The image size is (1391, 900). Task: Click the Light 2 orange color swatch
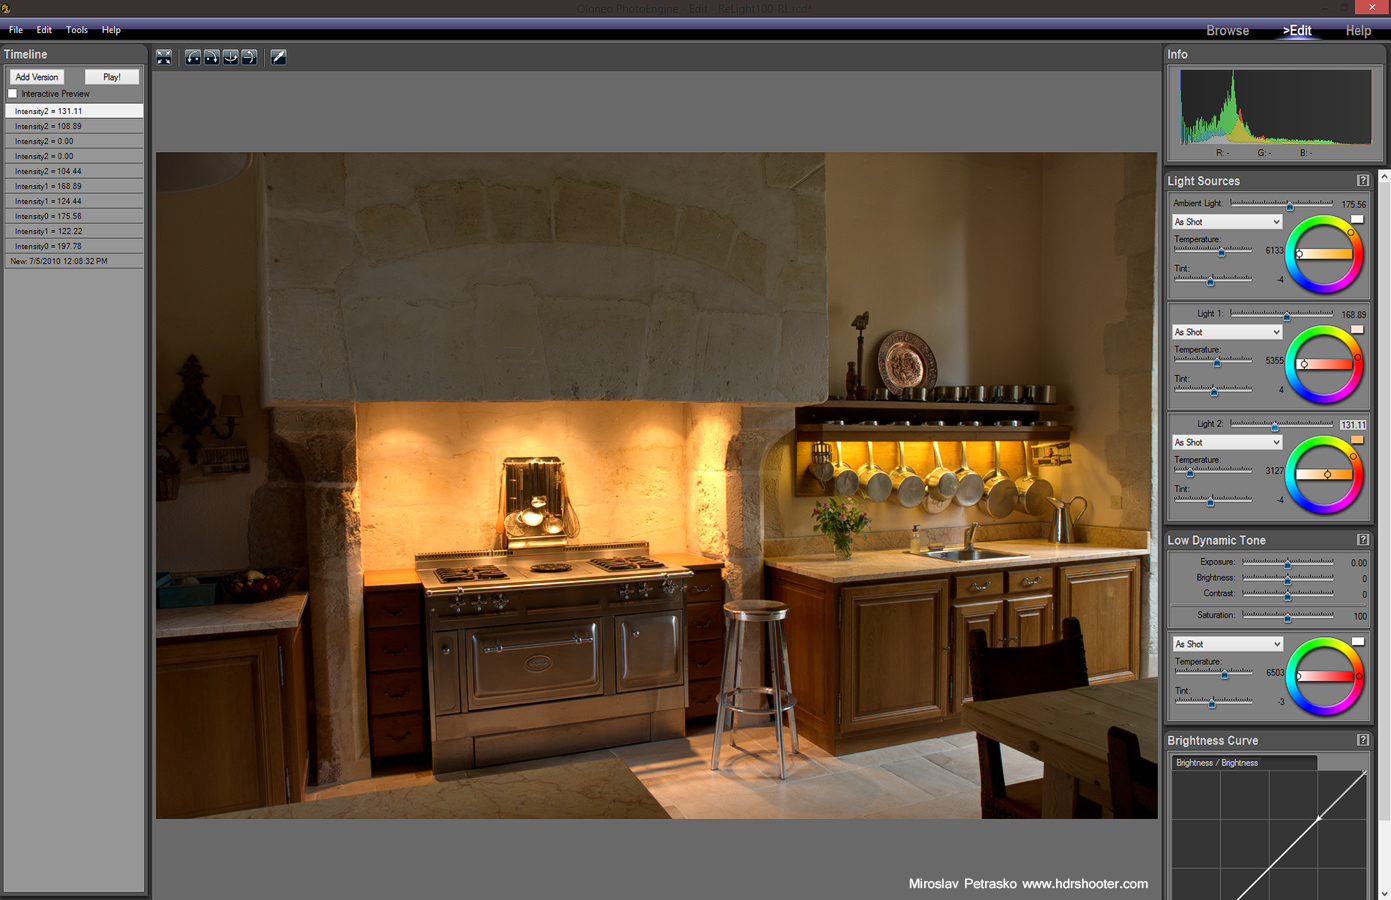1357,439
